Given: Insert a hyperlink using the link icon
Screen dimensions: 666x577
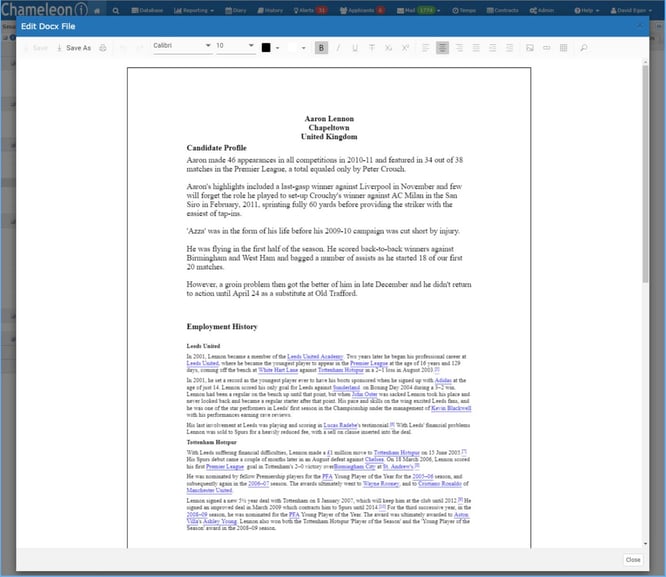Looking at the screenshot, I should pos(547,48).
